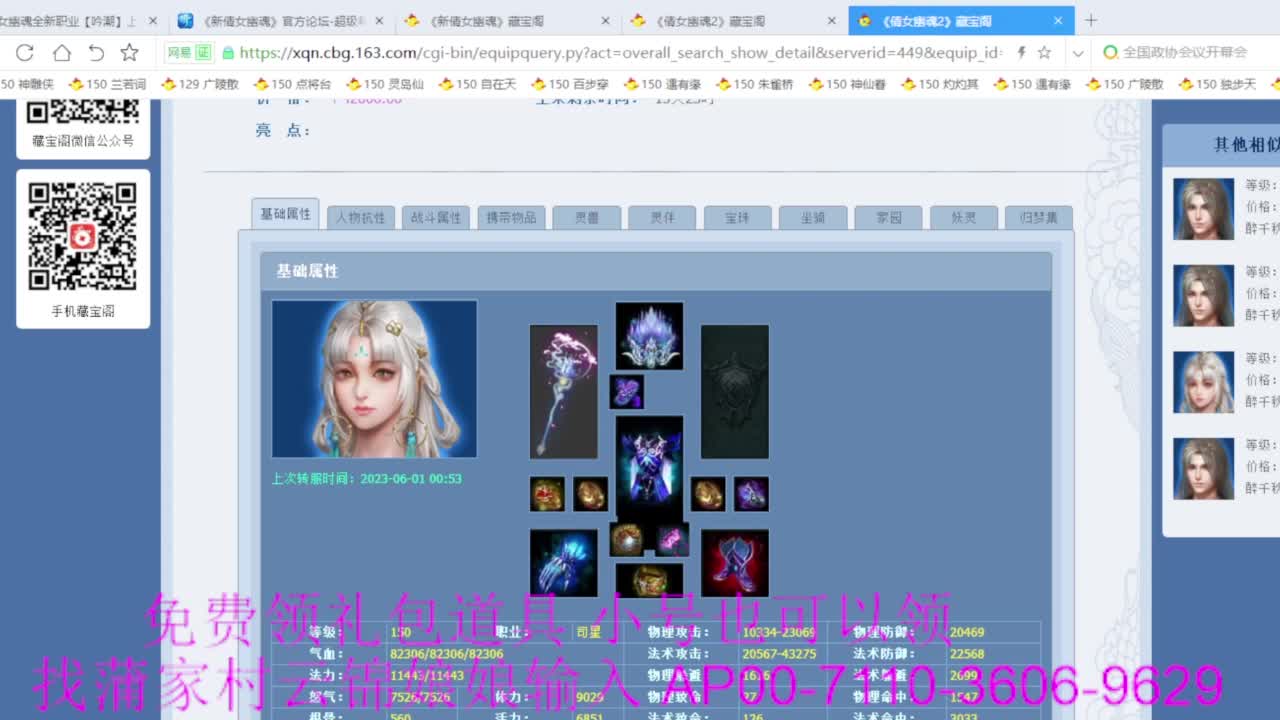The width and height of the screenshot is (1280, 720).
Task: Open the 宝珠 tab
Action: click(x=738, y=217)
